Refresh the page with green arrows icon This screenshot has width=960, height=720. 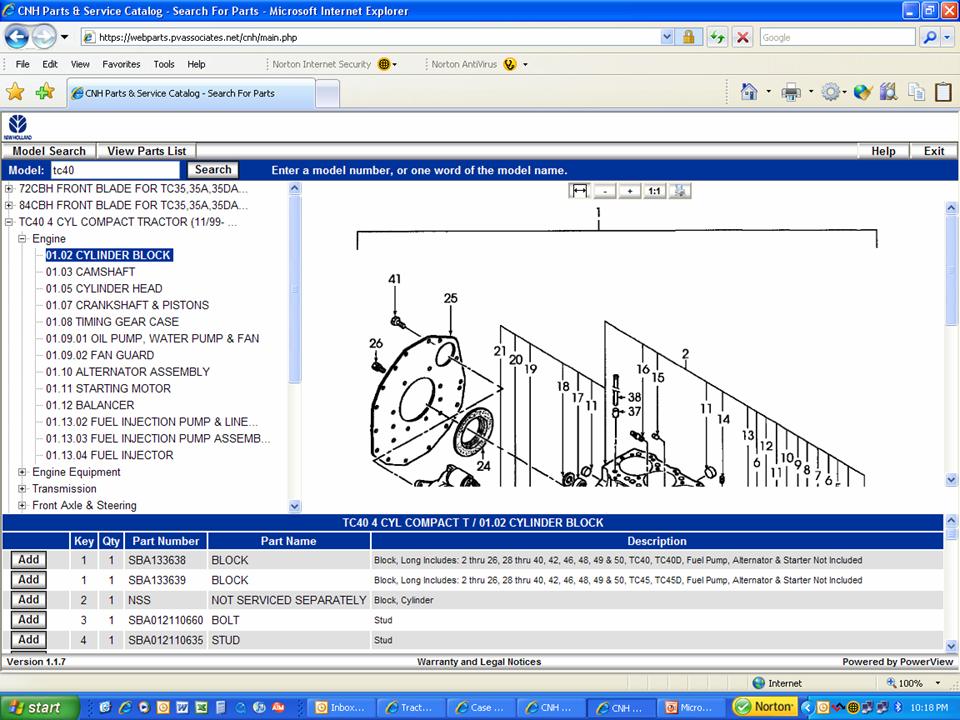717,37
